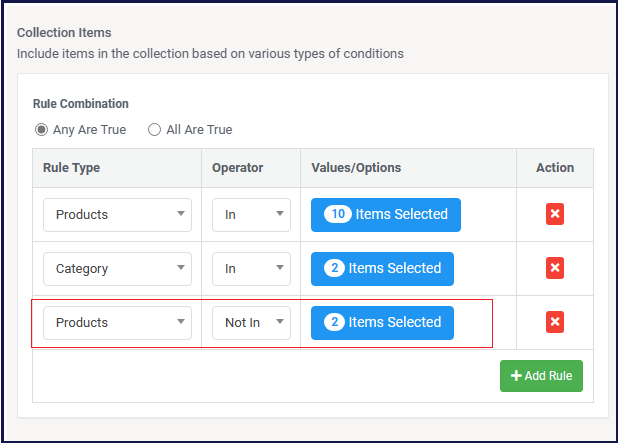Expand the In operator for Category row
This screenshot has width=618, height=443.
coord(251,269)
